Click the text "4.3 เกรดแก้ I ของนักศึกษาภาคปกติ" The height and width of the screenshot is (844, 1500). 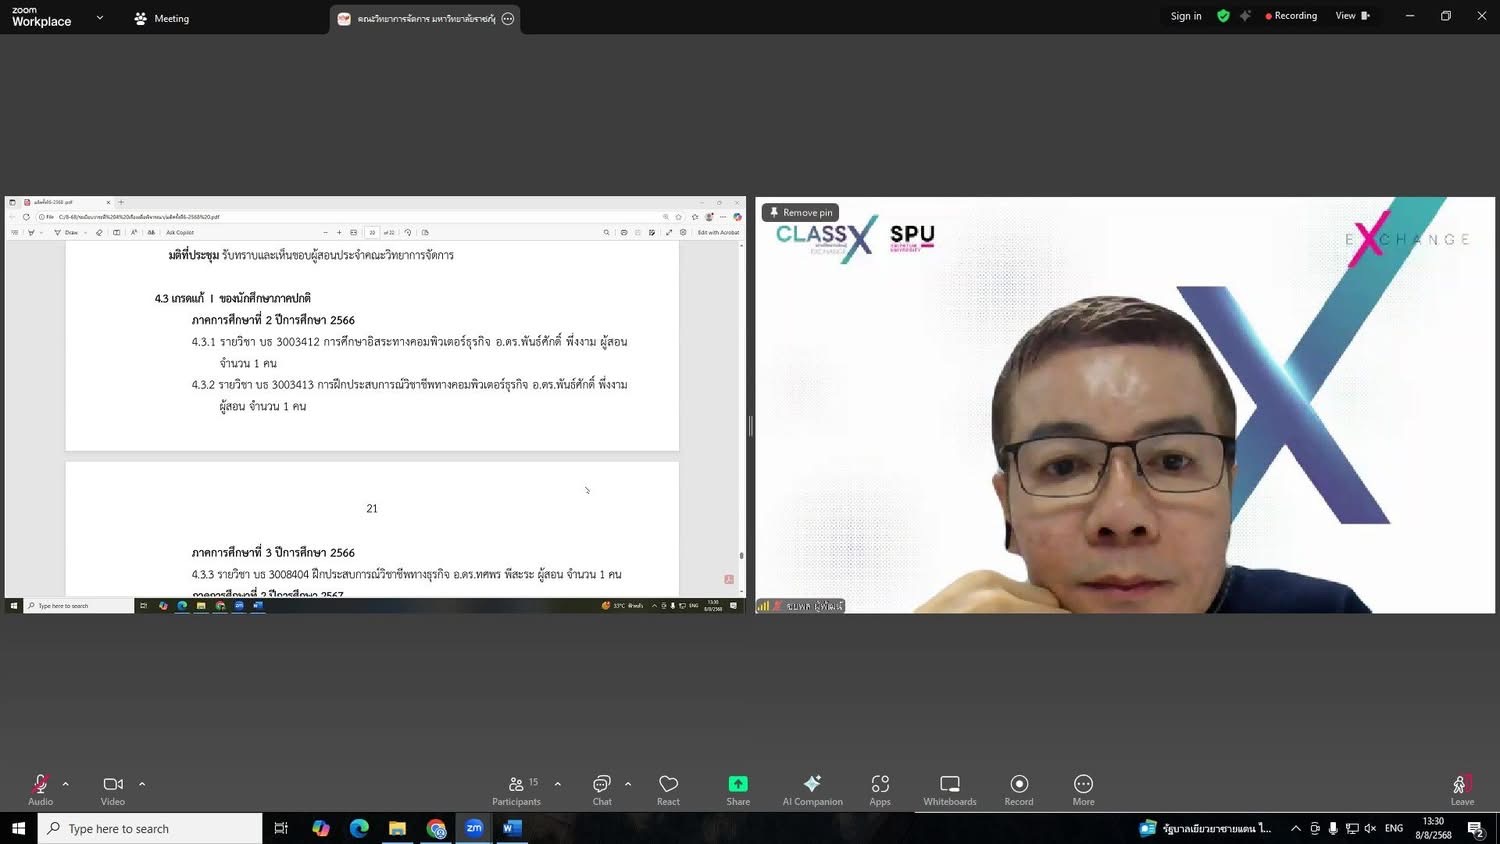point(233,298)
